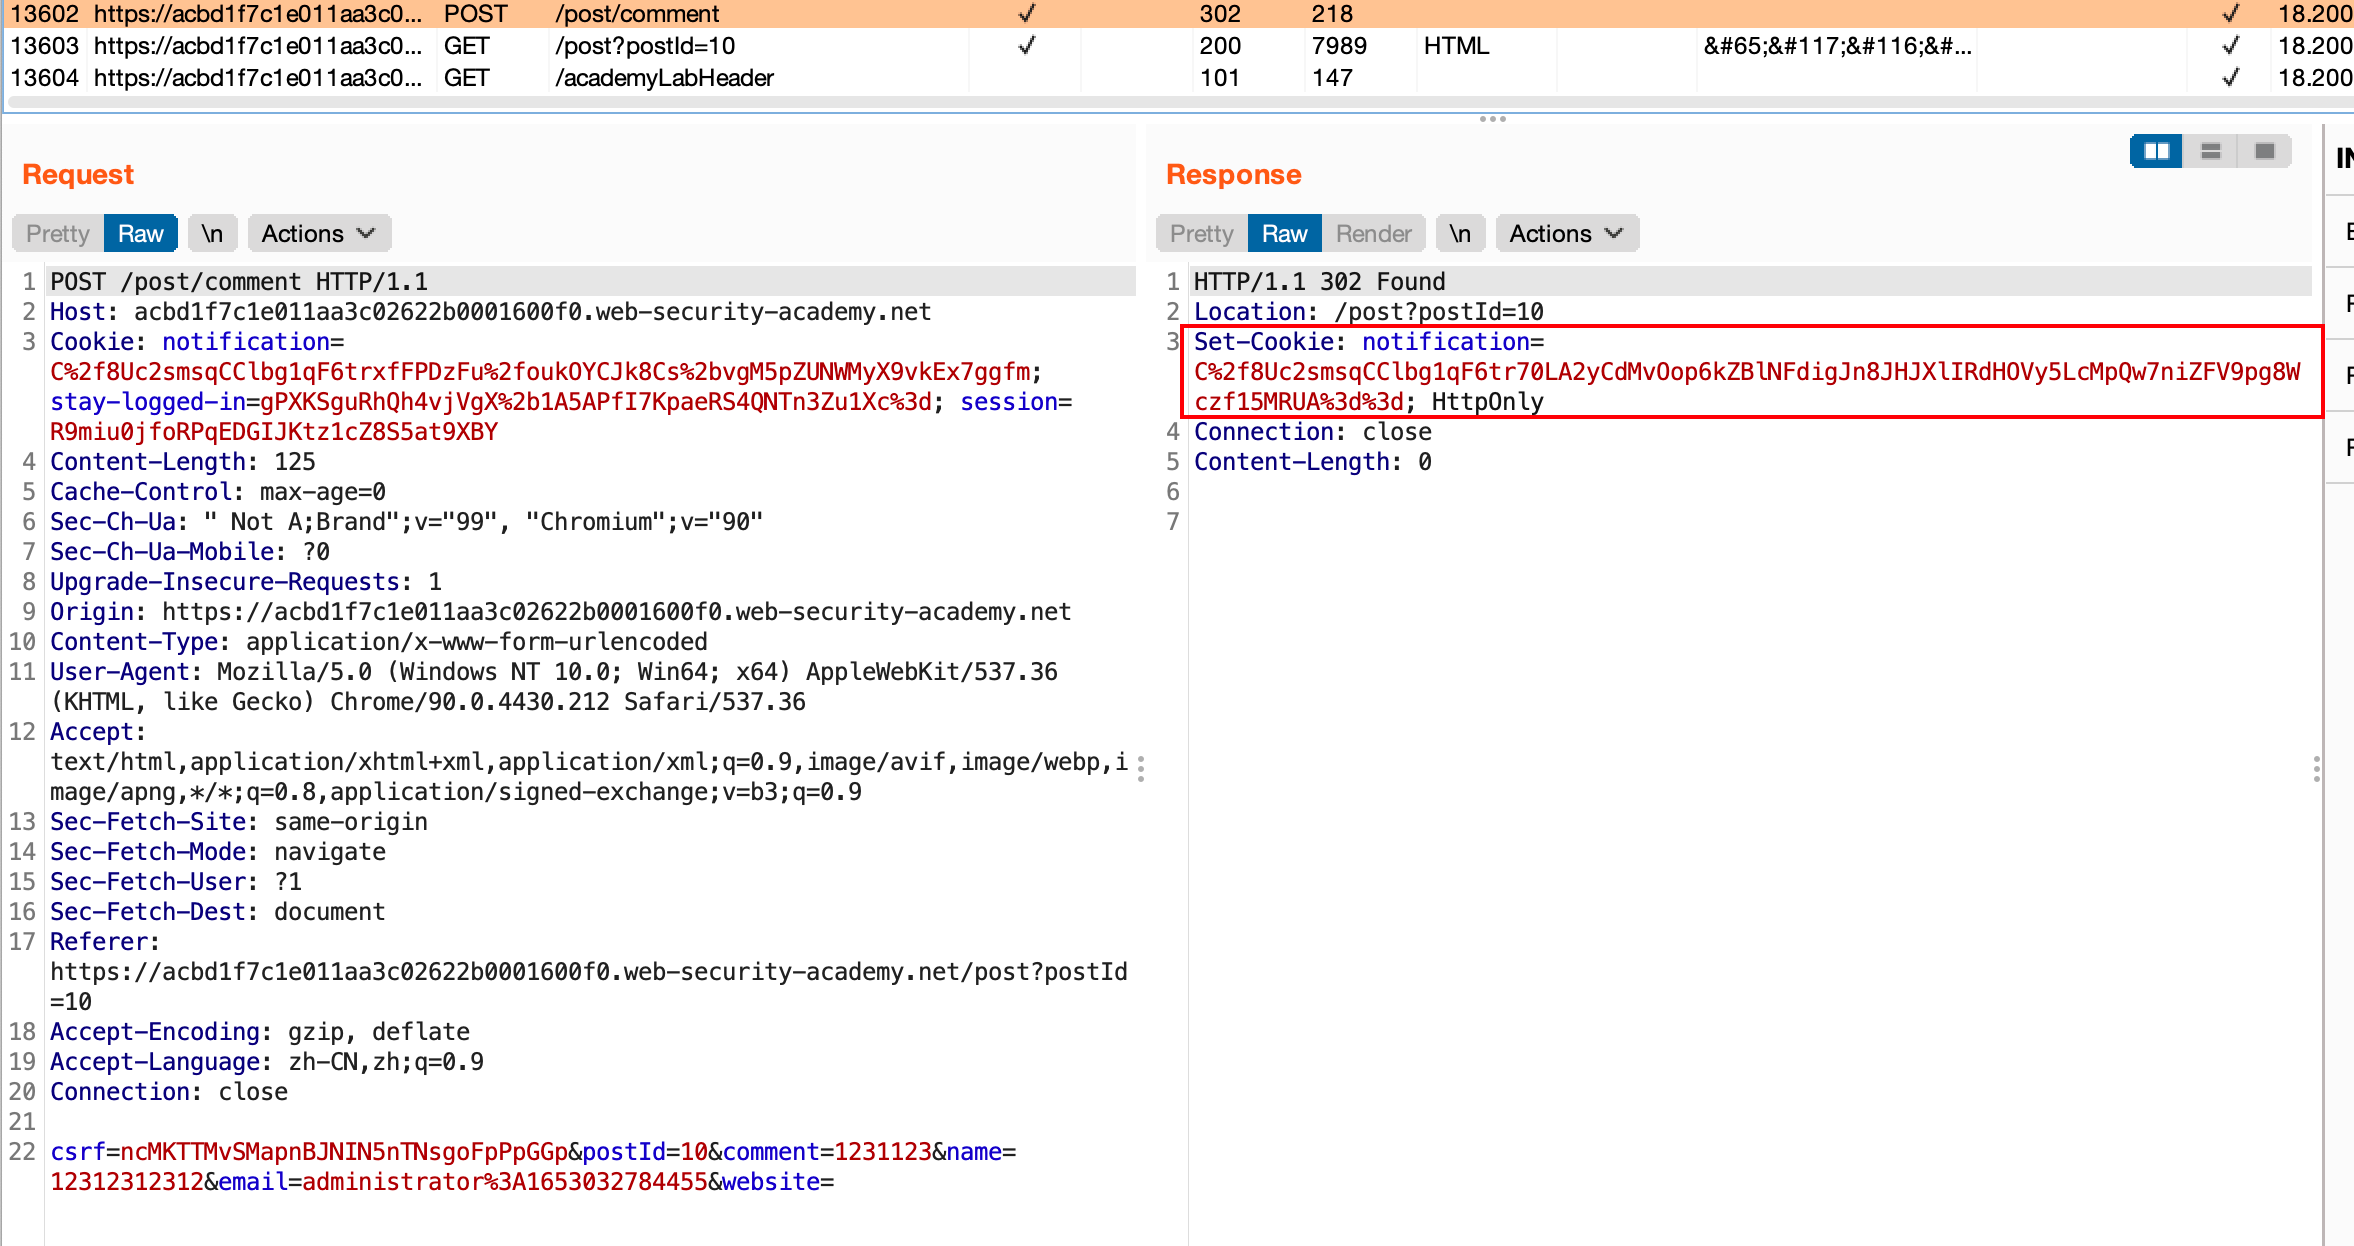Viewport: 2354px width, 1246px height.
Task: Click vertical dots splitter between Request and Response
Action: [1141, 768]
